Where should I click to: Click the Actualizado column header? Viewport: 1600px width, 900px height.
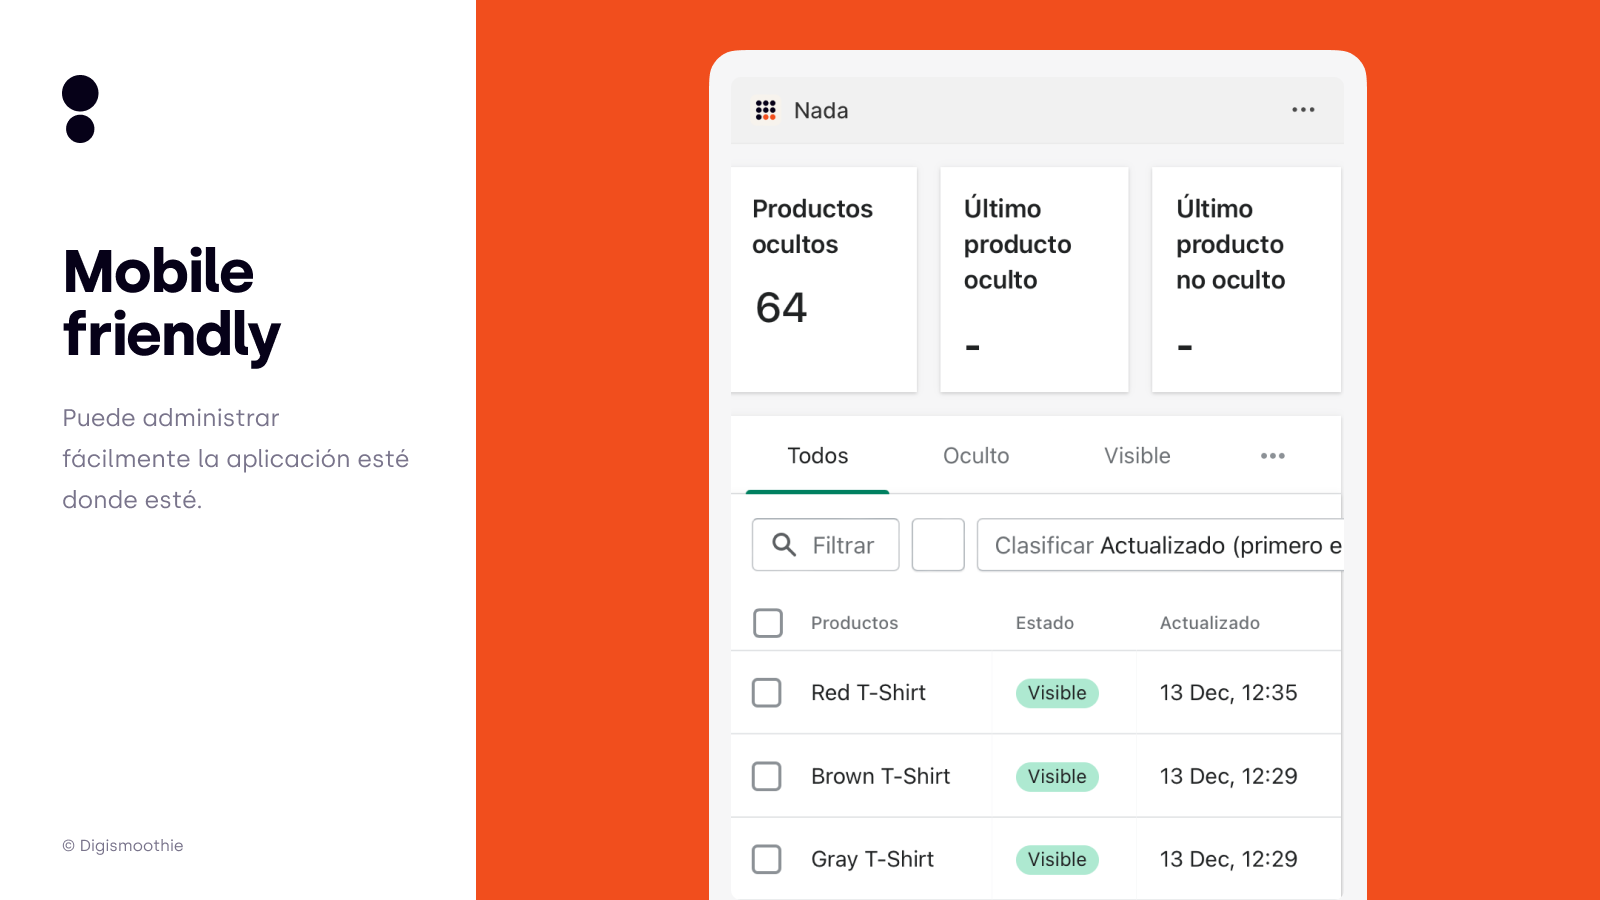[x=1210, y=623]
